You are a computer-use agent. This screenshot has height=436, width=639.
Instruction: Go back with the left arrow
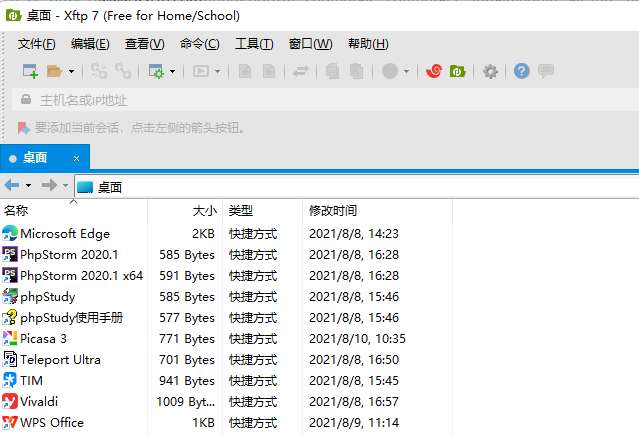12,185
